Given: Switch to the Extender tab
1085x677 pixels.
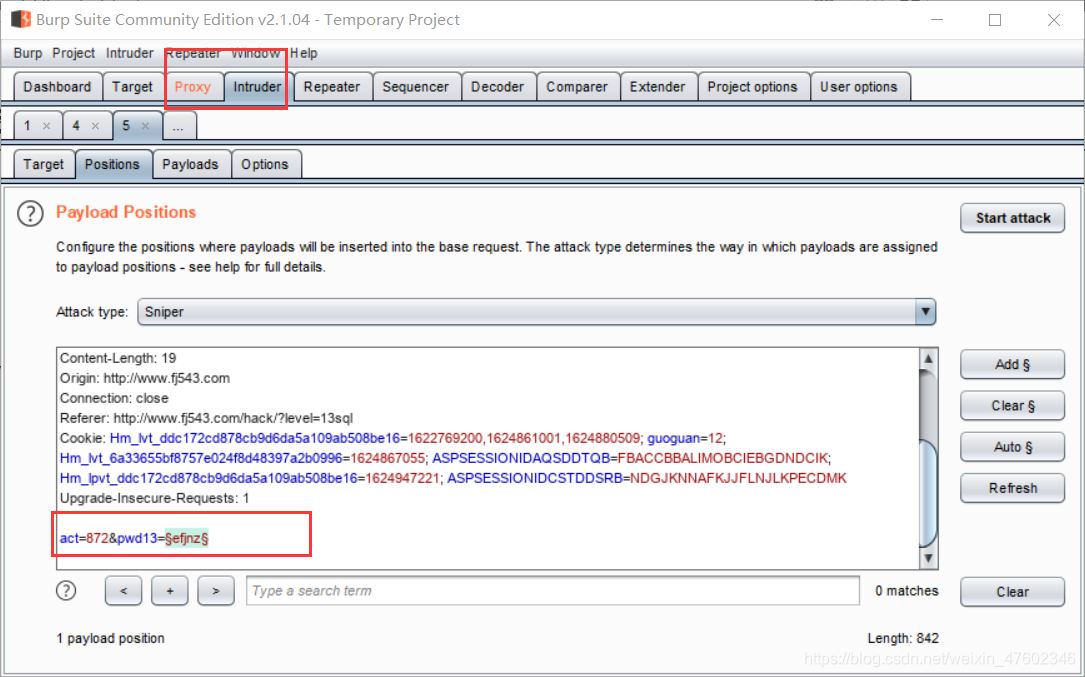Looking at the screenshot, I should (657, 87).
